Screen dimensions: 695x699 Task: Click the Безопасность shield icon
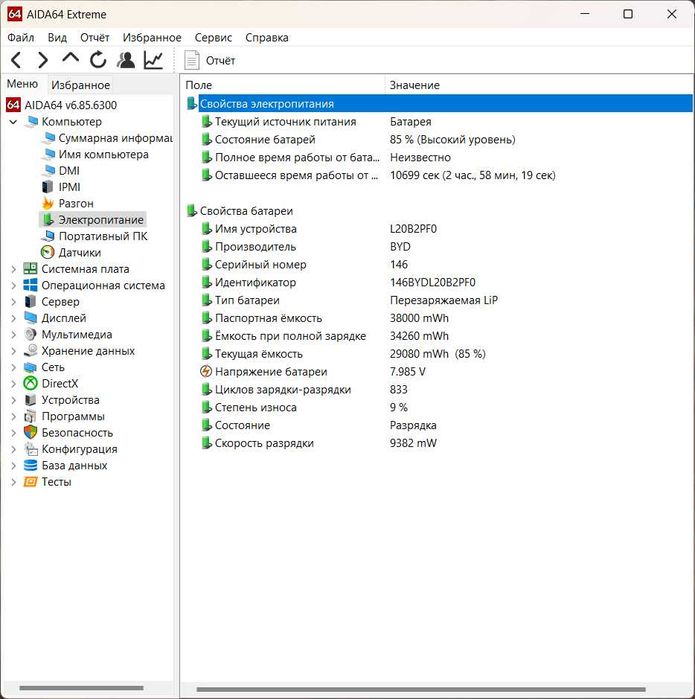click(x=30, y=432)
